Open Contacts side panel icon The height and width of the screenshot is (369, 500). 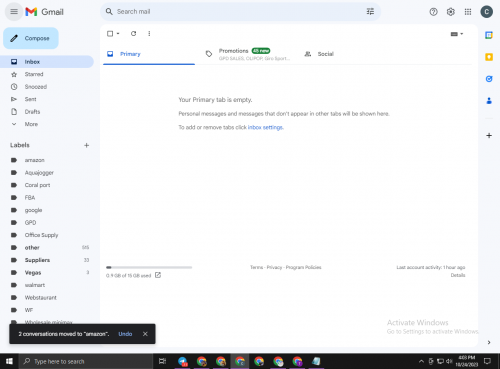[x=489, y=101]
